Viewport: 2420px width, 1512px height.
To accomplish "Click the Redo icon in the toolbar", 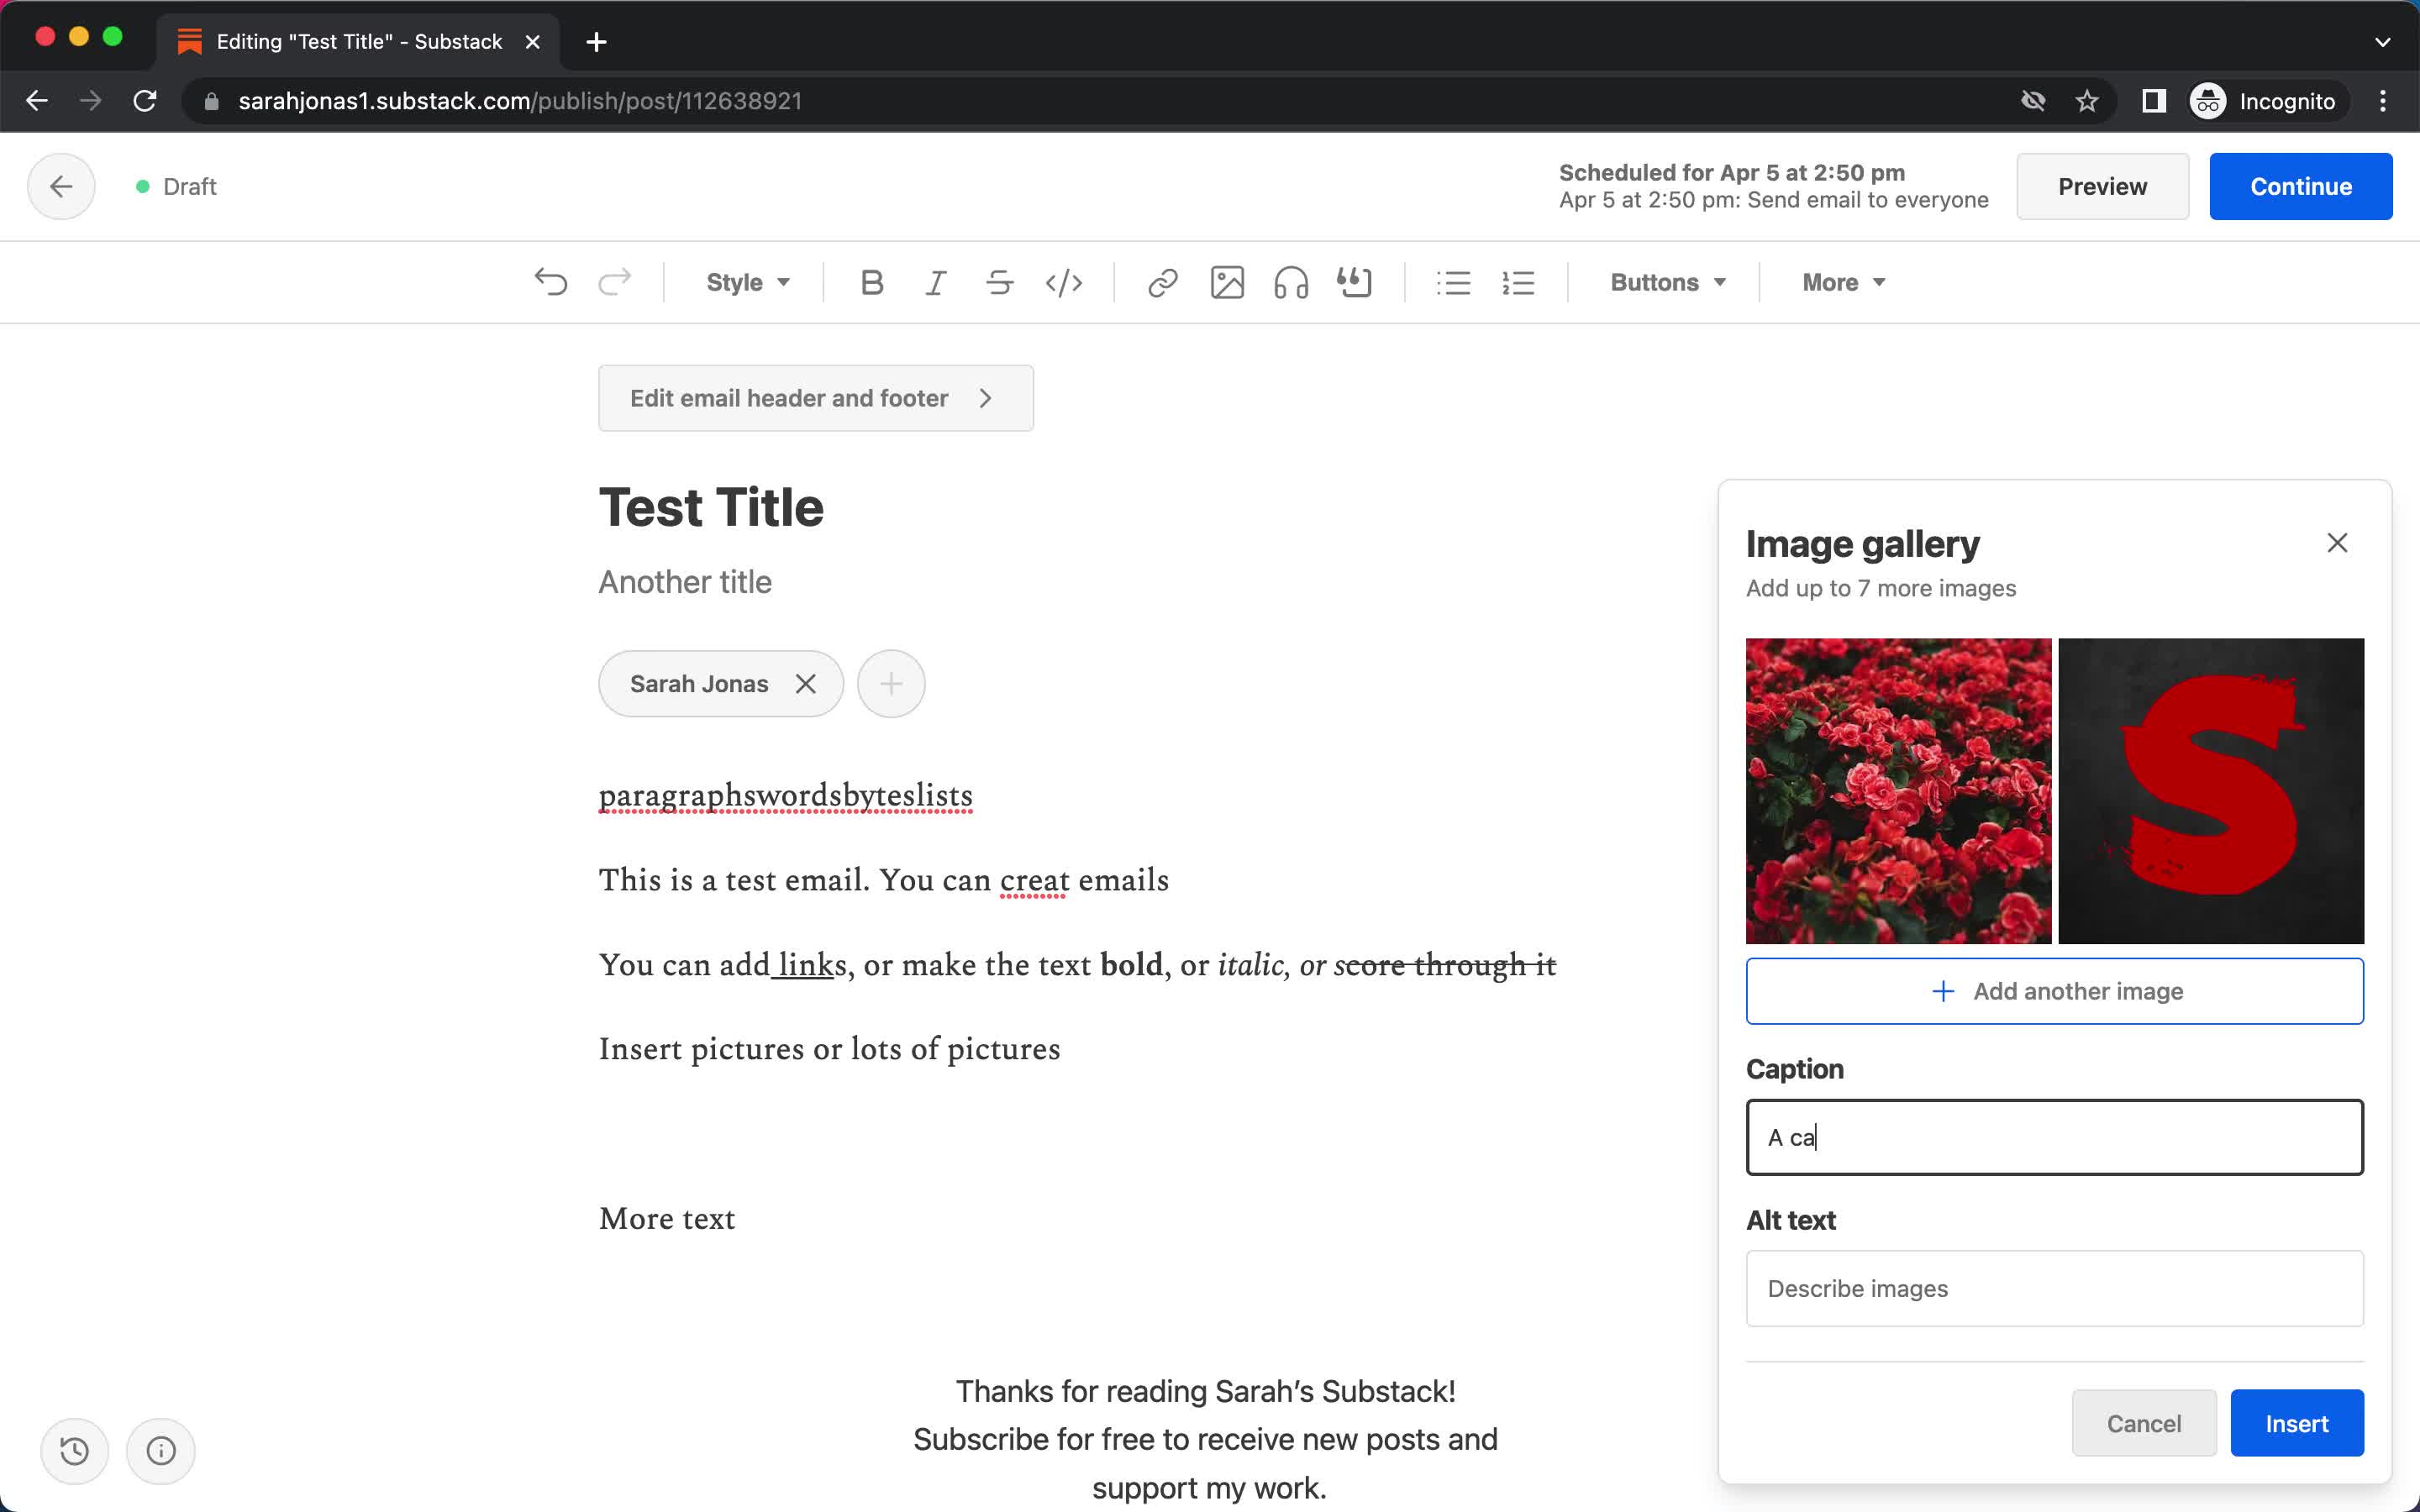I will click(x=615, y=282).
